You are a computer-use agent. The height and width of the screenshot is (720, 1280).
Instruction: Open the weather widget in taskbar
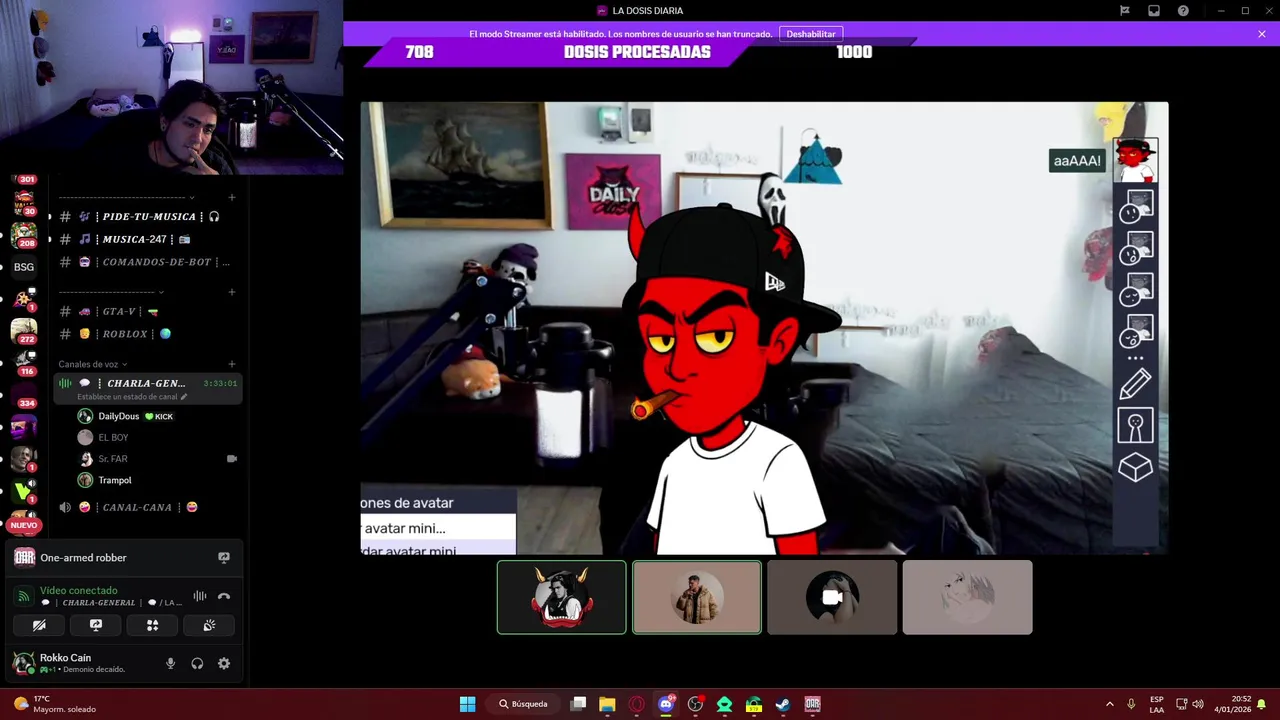[55, 704]
